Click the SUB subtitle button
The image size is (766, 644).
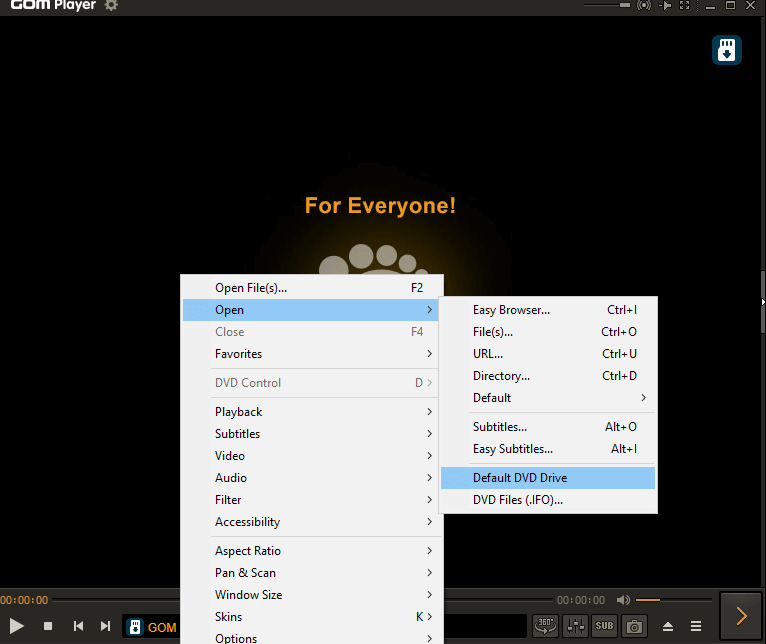coord(604,626)
